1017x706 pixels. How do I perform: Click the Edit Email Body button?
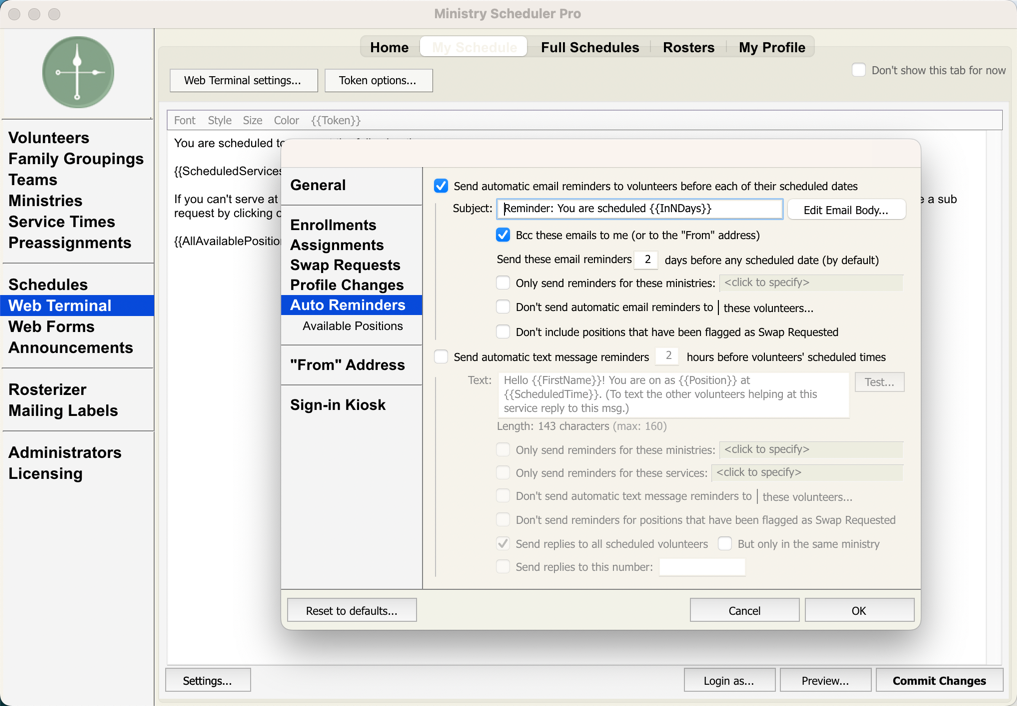(x=846, y=210)
